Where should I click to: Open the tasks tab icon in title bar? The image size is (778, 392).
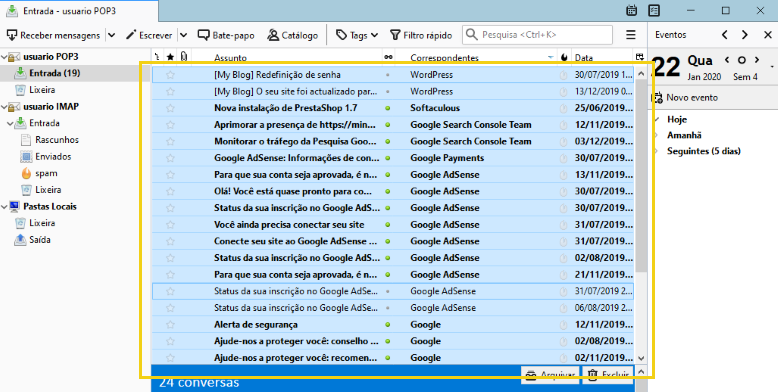[653, 10]
